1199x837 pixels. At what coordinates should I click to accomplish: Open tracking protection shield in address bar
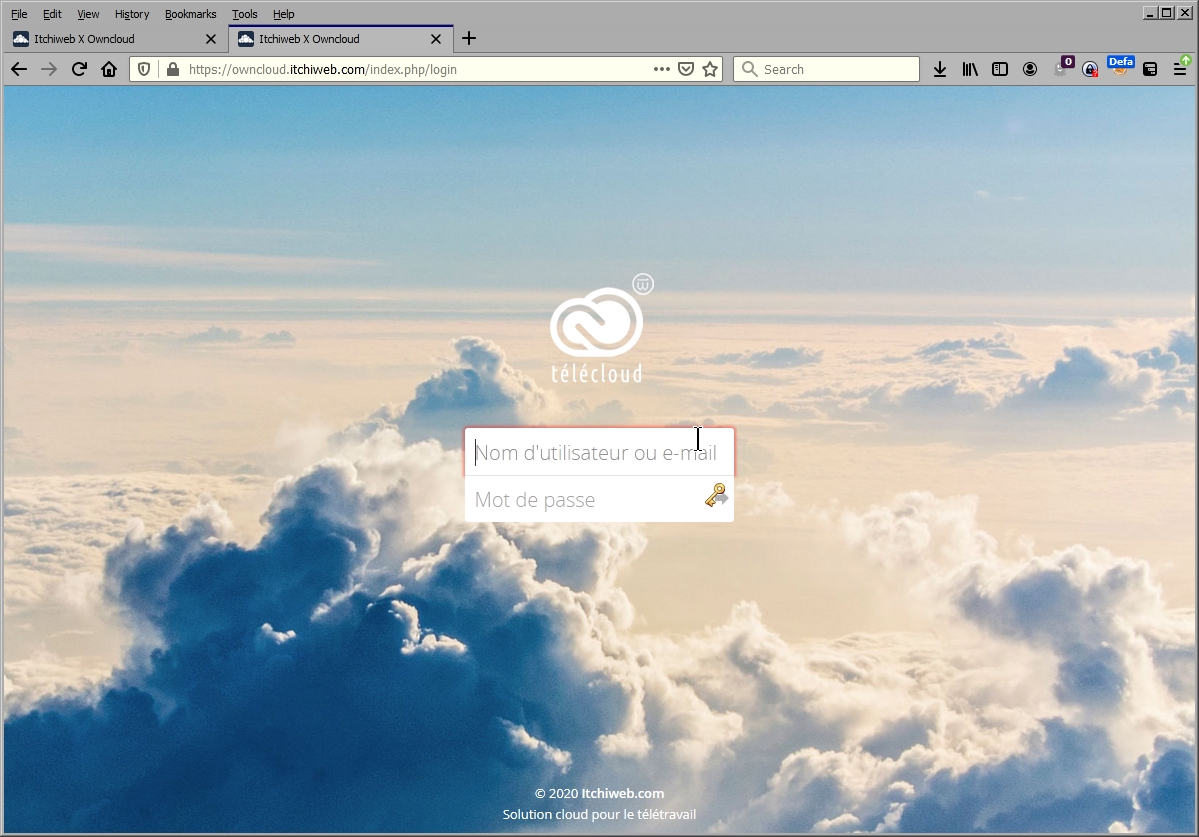[x=144, y=70]
